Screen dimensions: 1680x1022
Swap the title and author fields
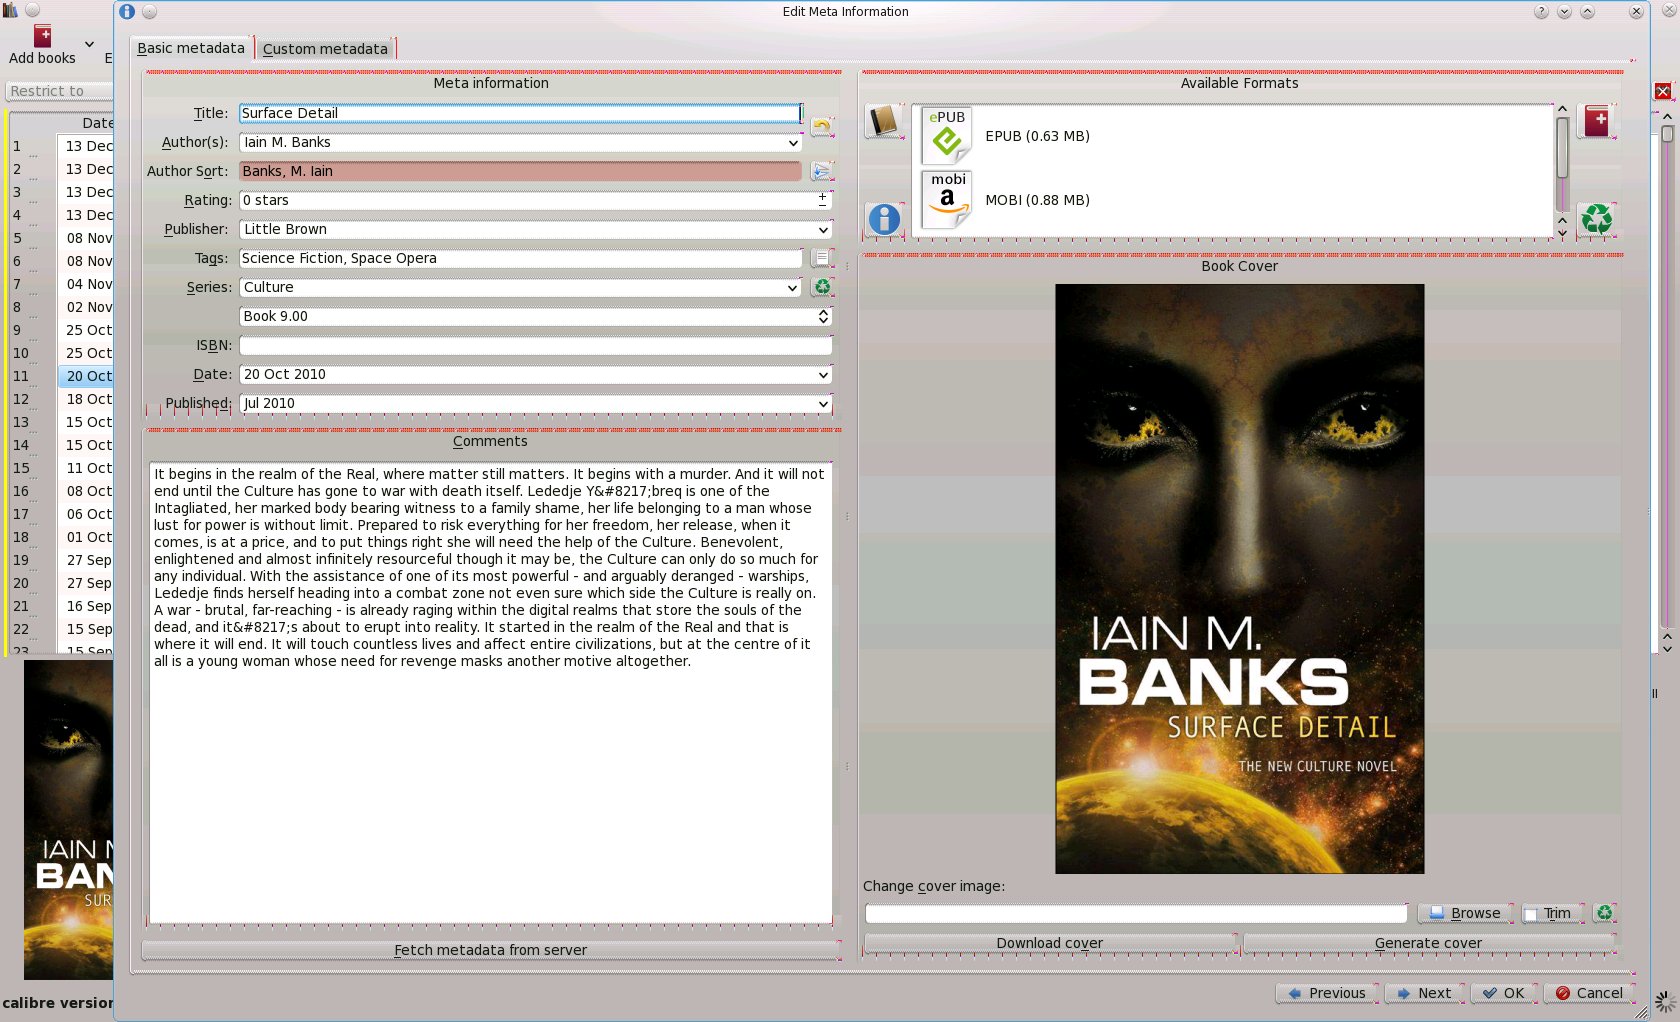click(x=821, y=126)
